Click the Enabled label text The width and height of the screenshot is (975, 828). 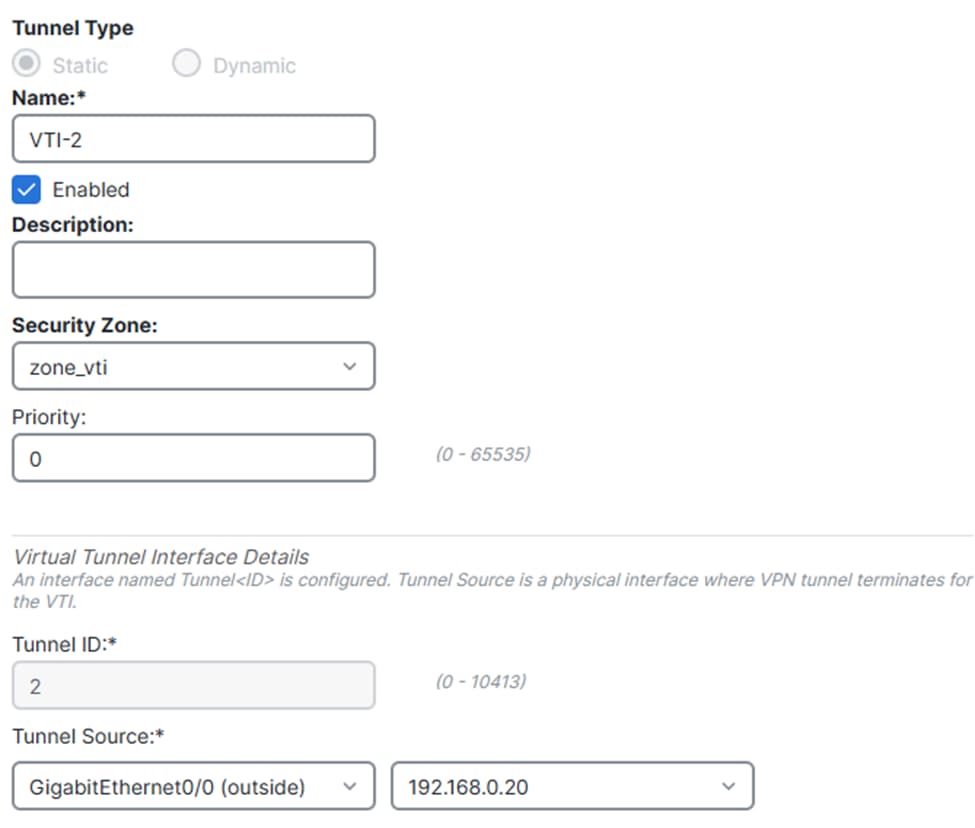pyautogui.click(x=91, y=190)
